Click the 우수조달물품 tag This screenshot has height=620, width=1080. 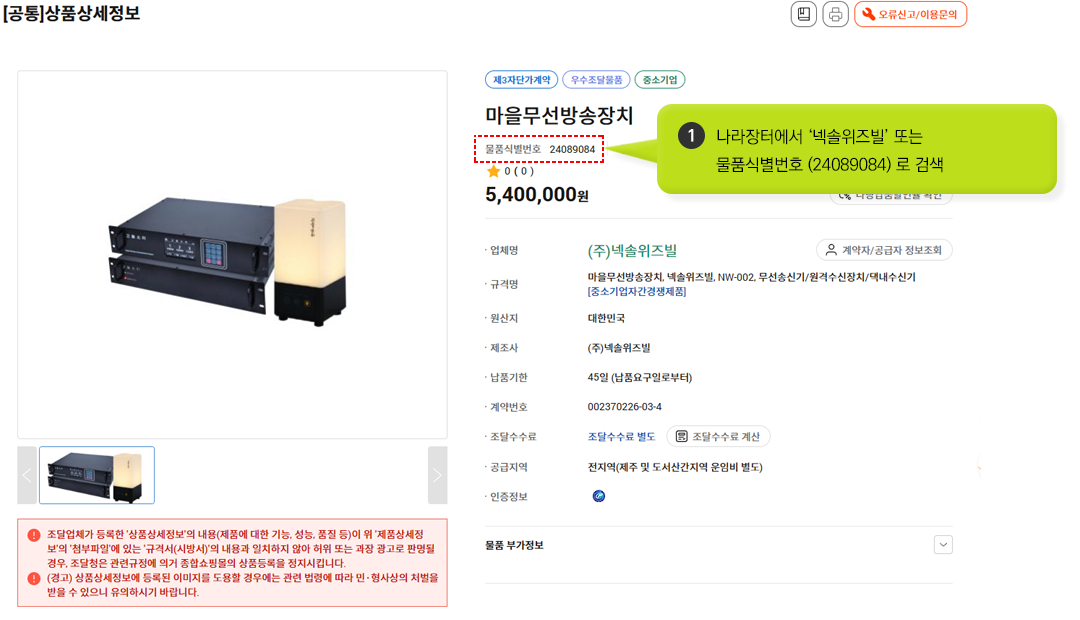click(595, 80)
